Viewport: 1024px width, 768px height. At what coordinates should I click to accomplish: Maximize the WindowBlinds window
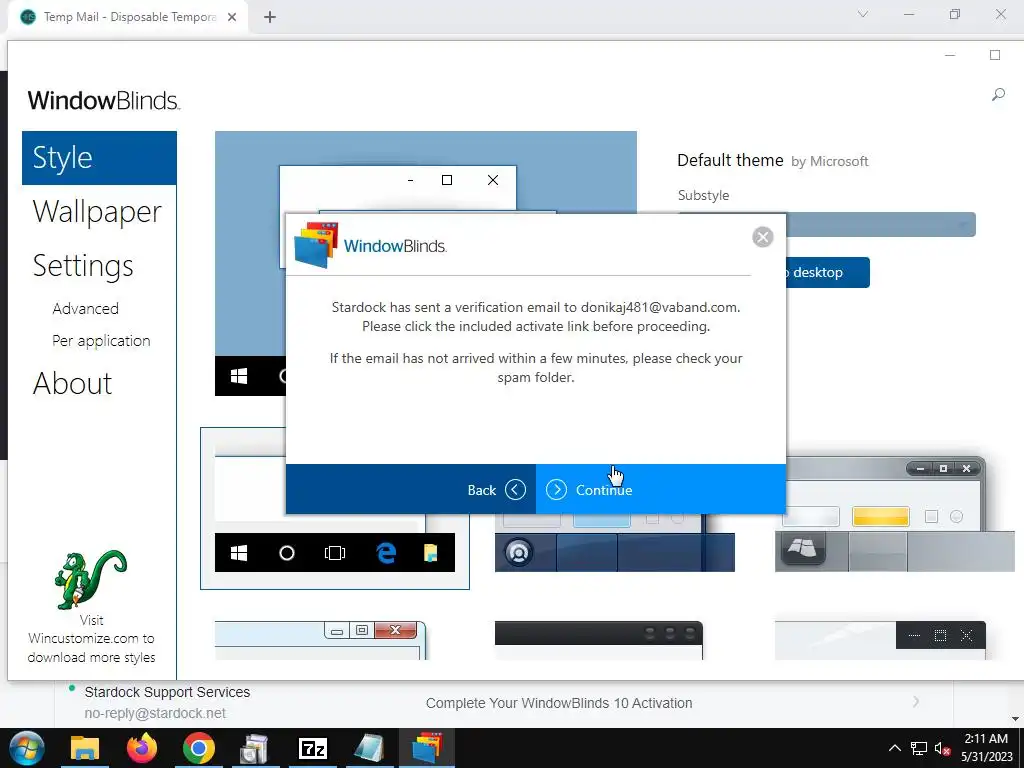pyautogui.click(x=995, y=55)
